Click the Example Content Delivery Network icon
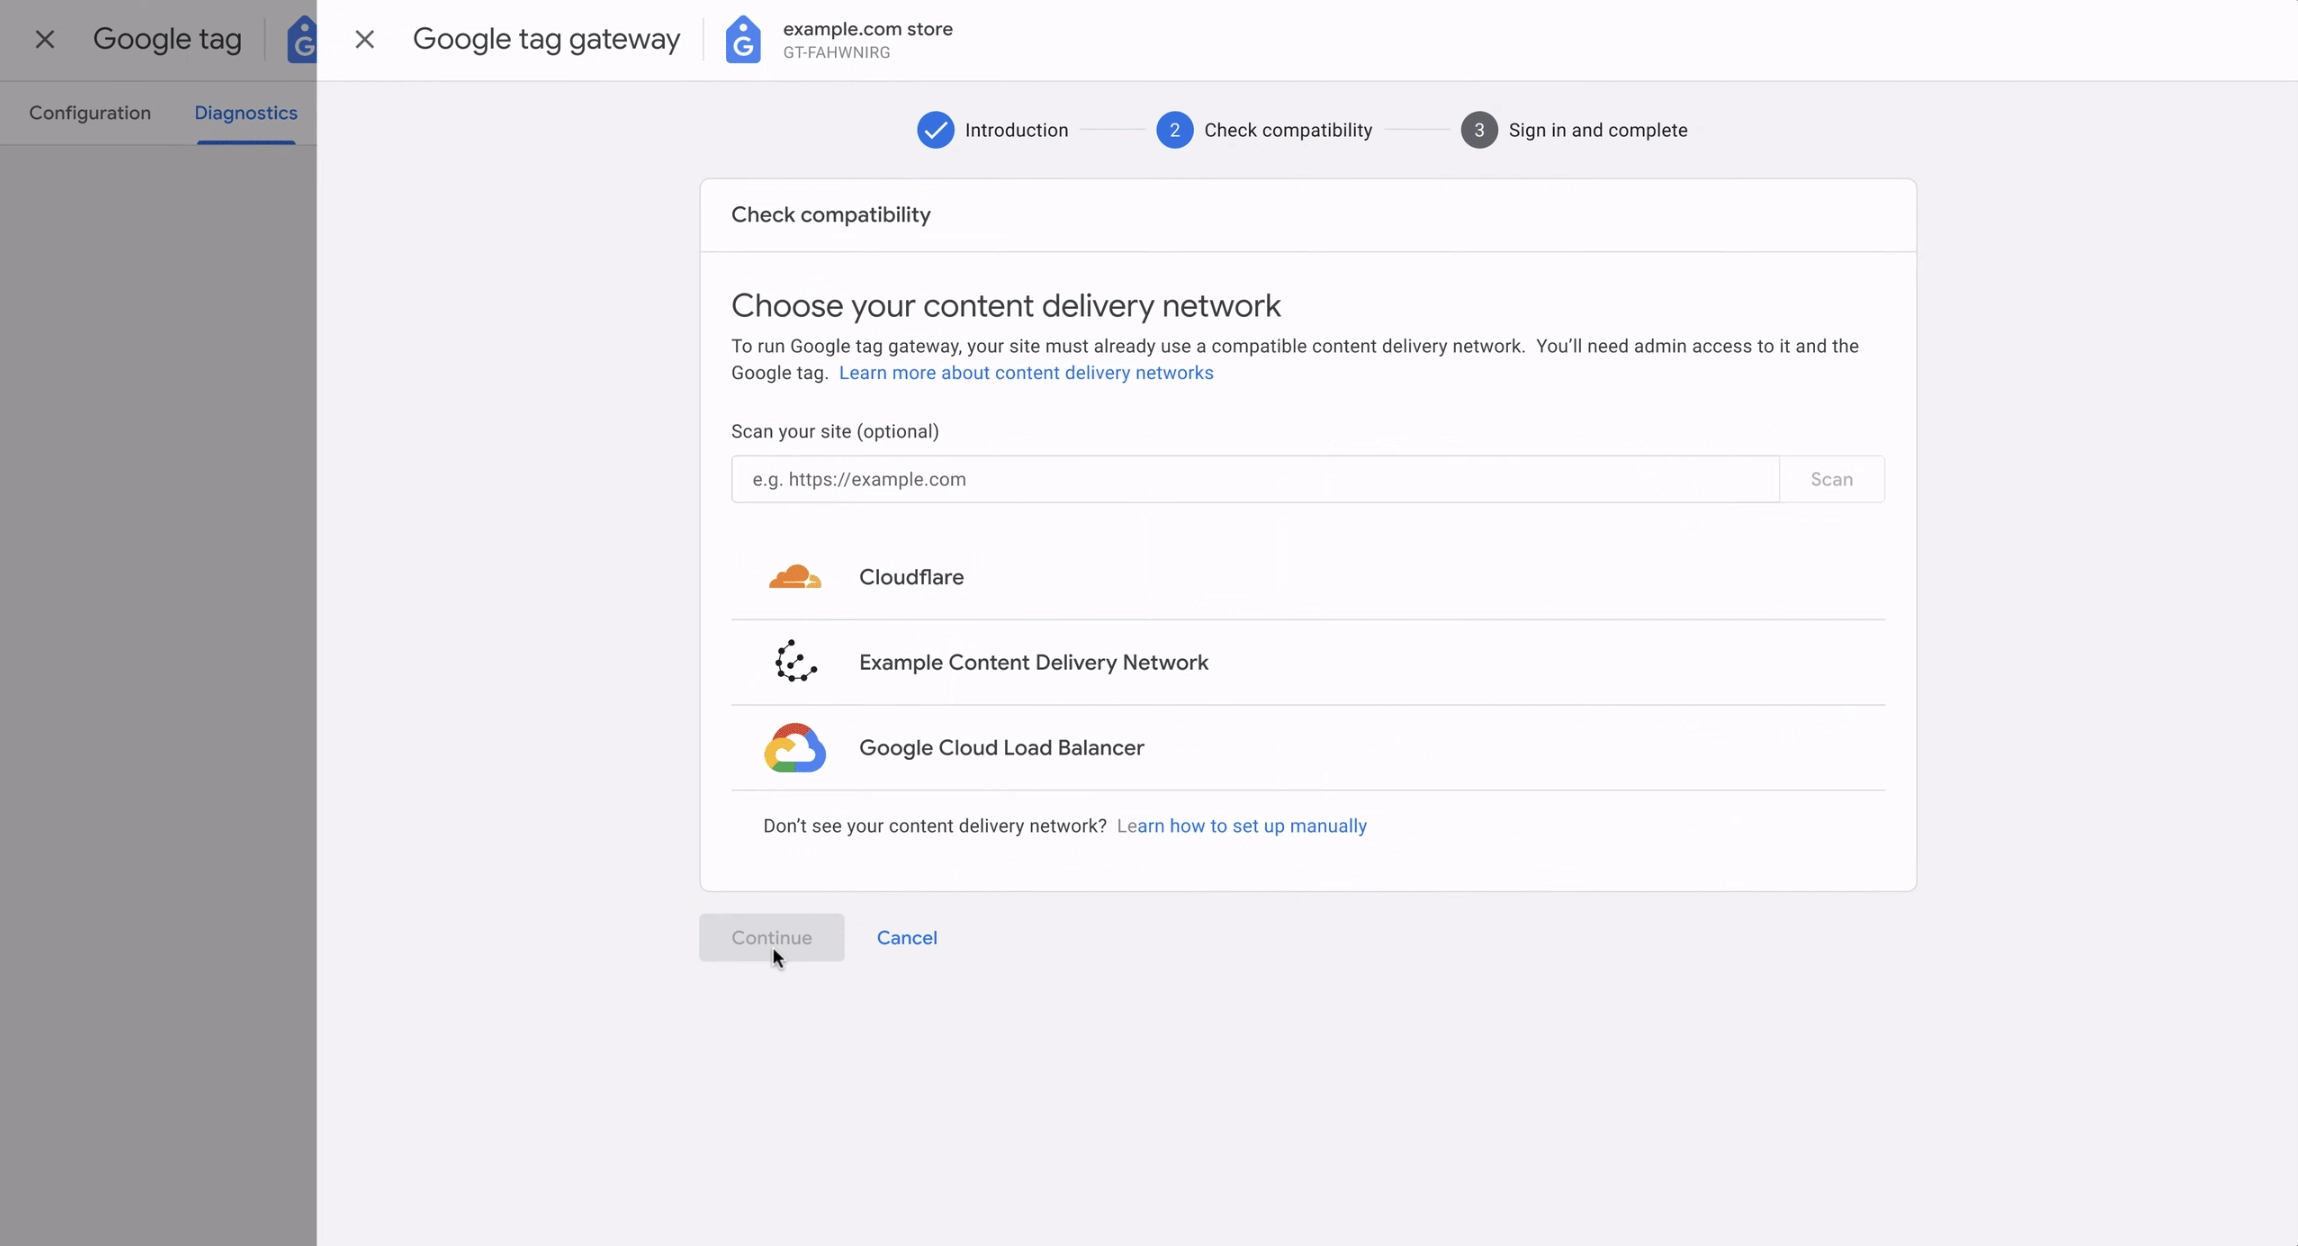 pos(795,662)
